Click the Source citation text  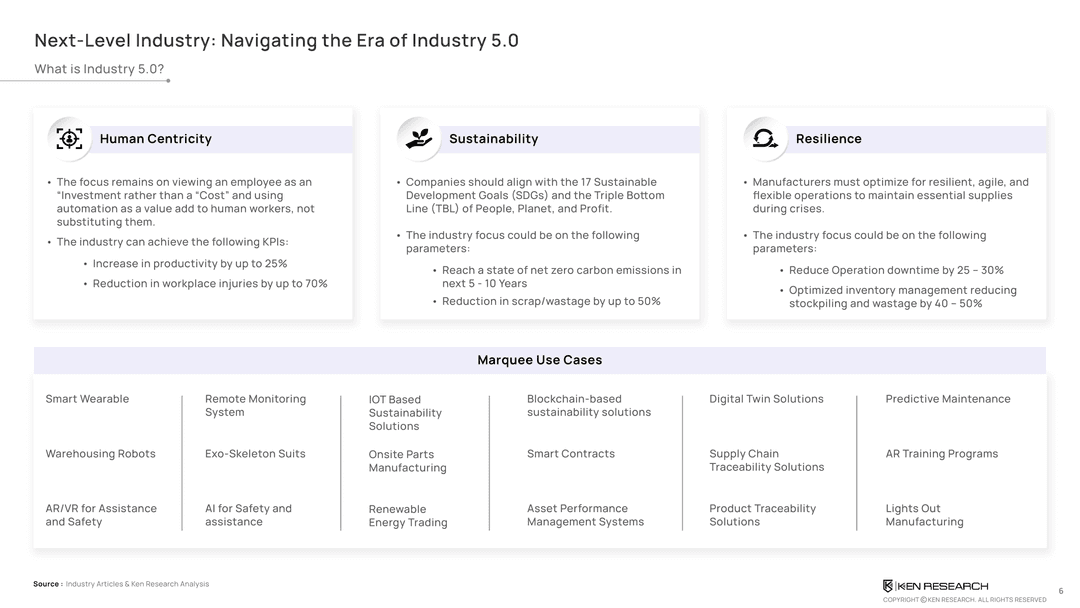click(x=121, y=584)
